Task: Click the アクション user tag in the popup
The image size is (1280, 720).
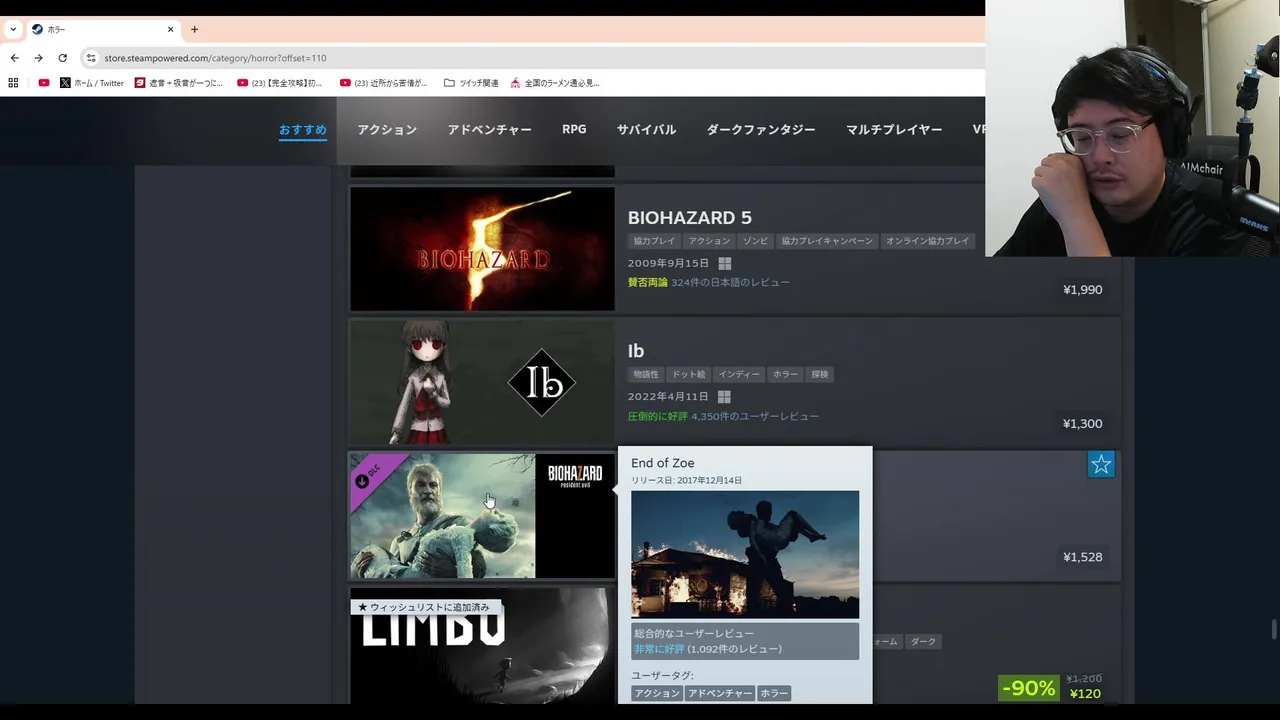Action: pos(657,693)
